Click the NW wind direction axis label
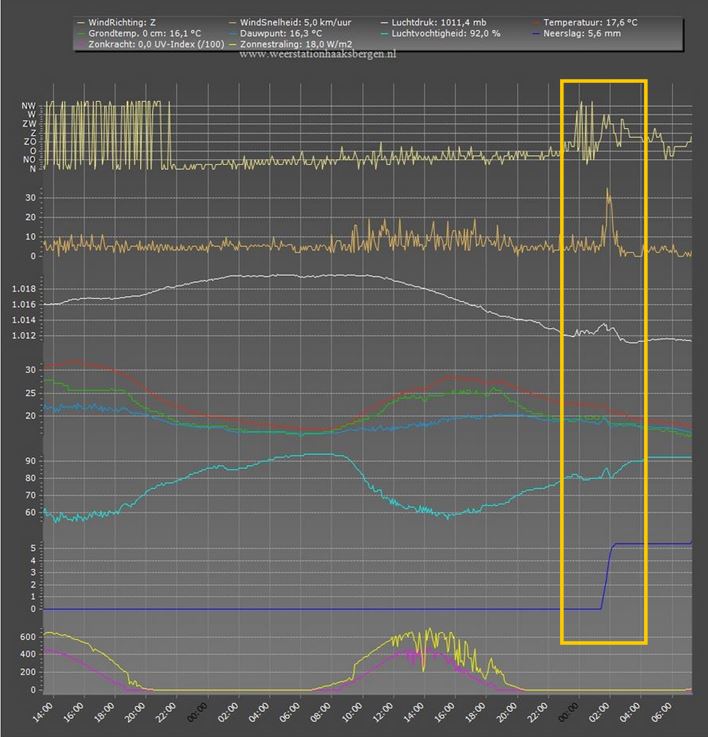Screen dimensions: 708x737 [28, 106]
